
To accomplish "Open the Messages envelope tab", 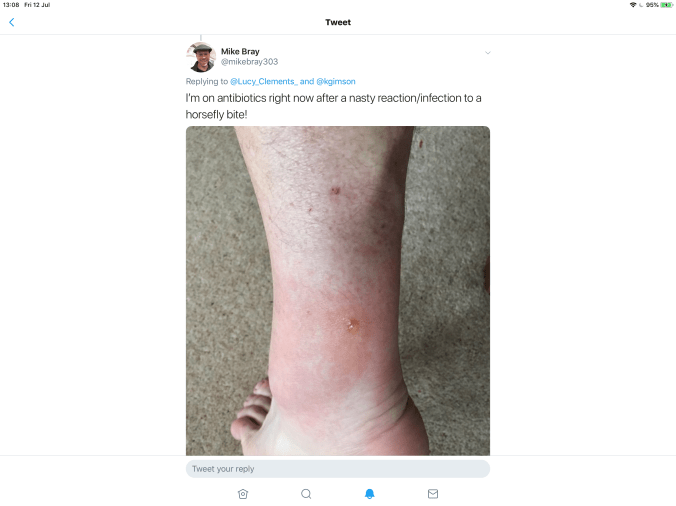I will 433,494.
